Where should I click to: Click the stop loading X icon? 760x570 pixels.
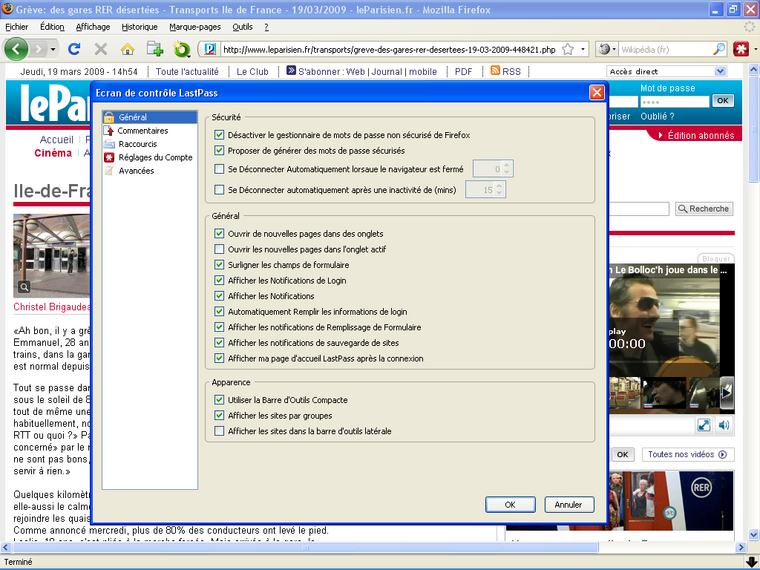pos(101,49)
